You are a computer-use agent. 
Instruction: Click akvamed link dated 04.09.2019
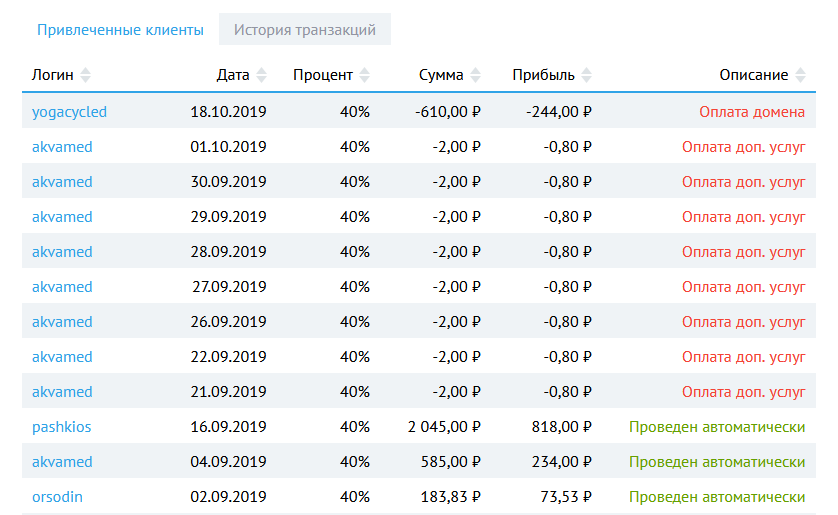click(x=62, y=462)
